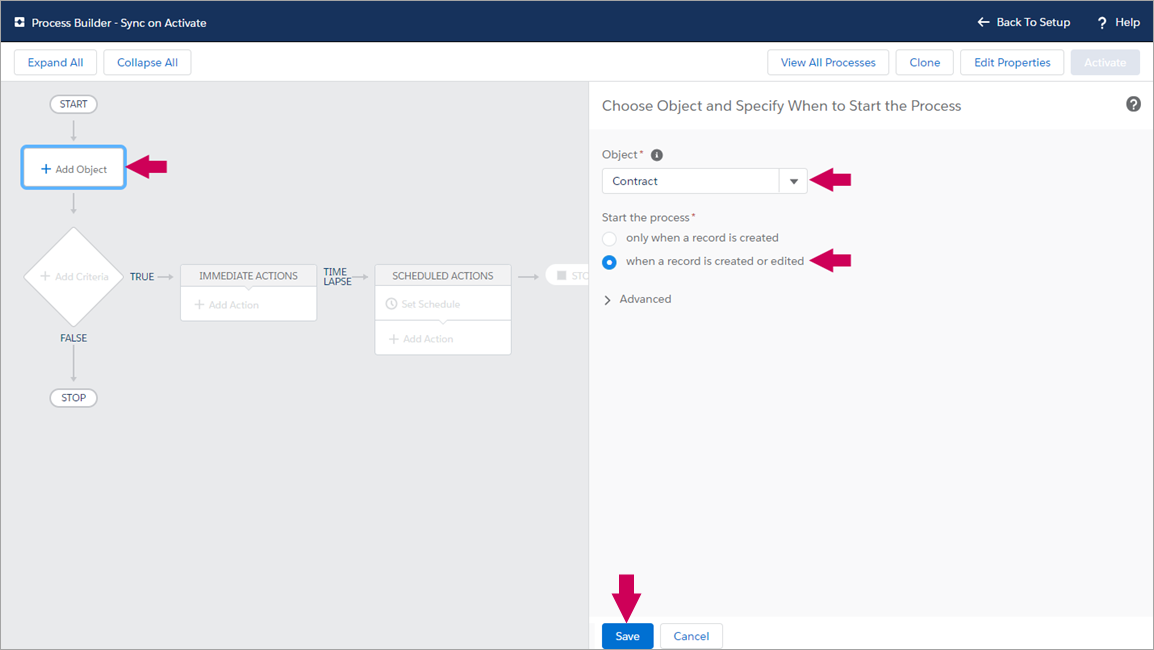The height and width of the screenshot is (650, 1154).
Task: Click the Back To Setup arrow icon
Action: coord(983,22)
